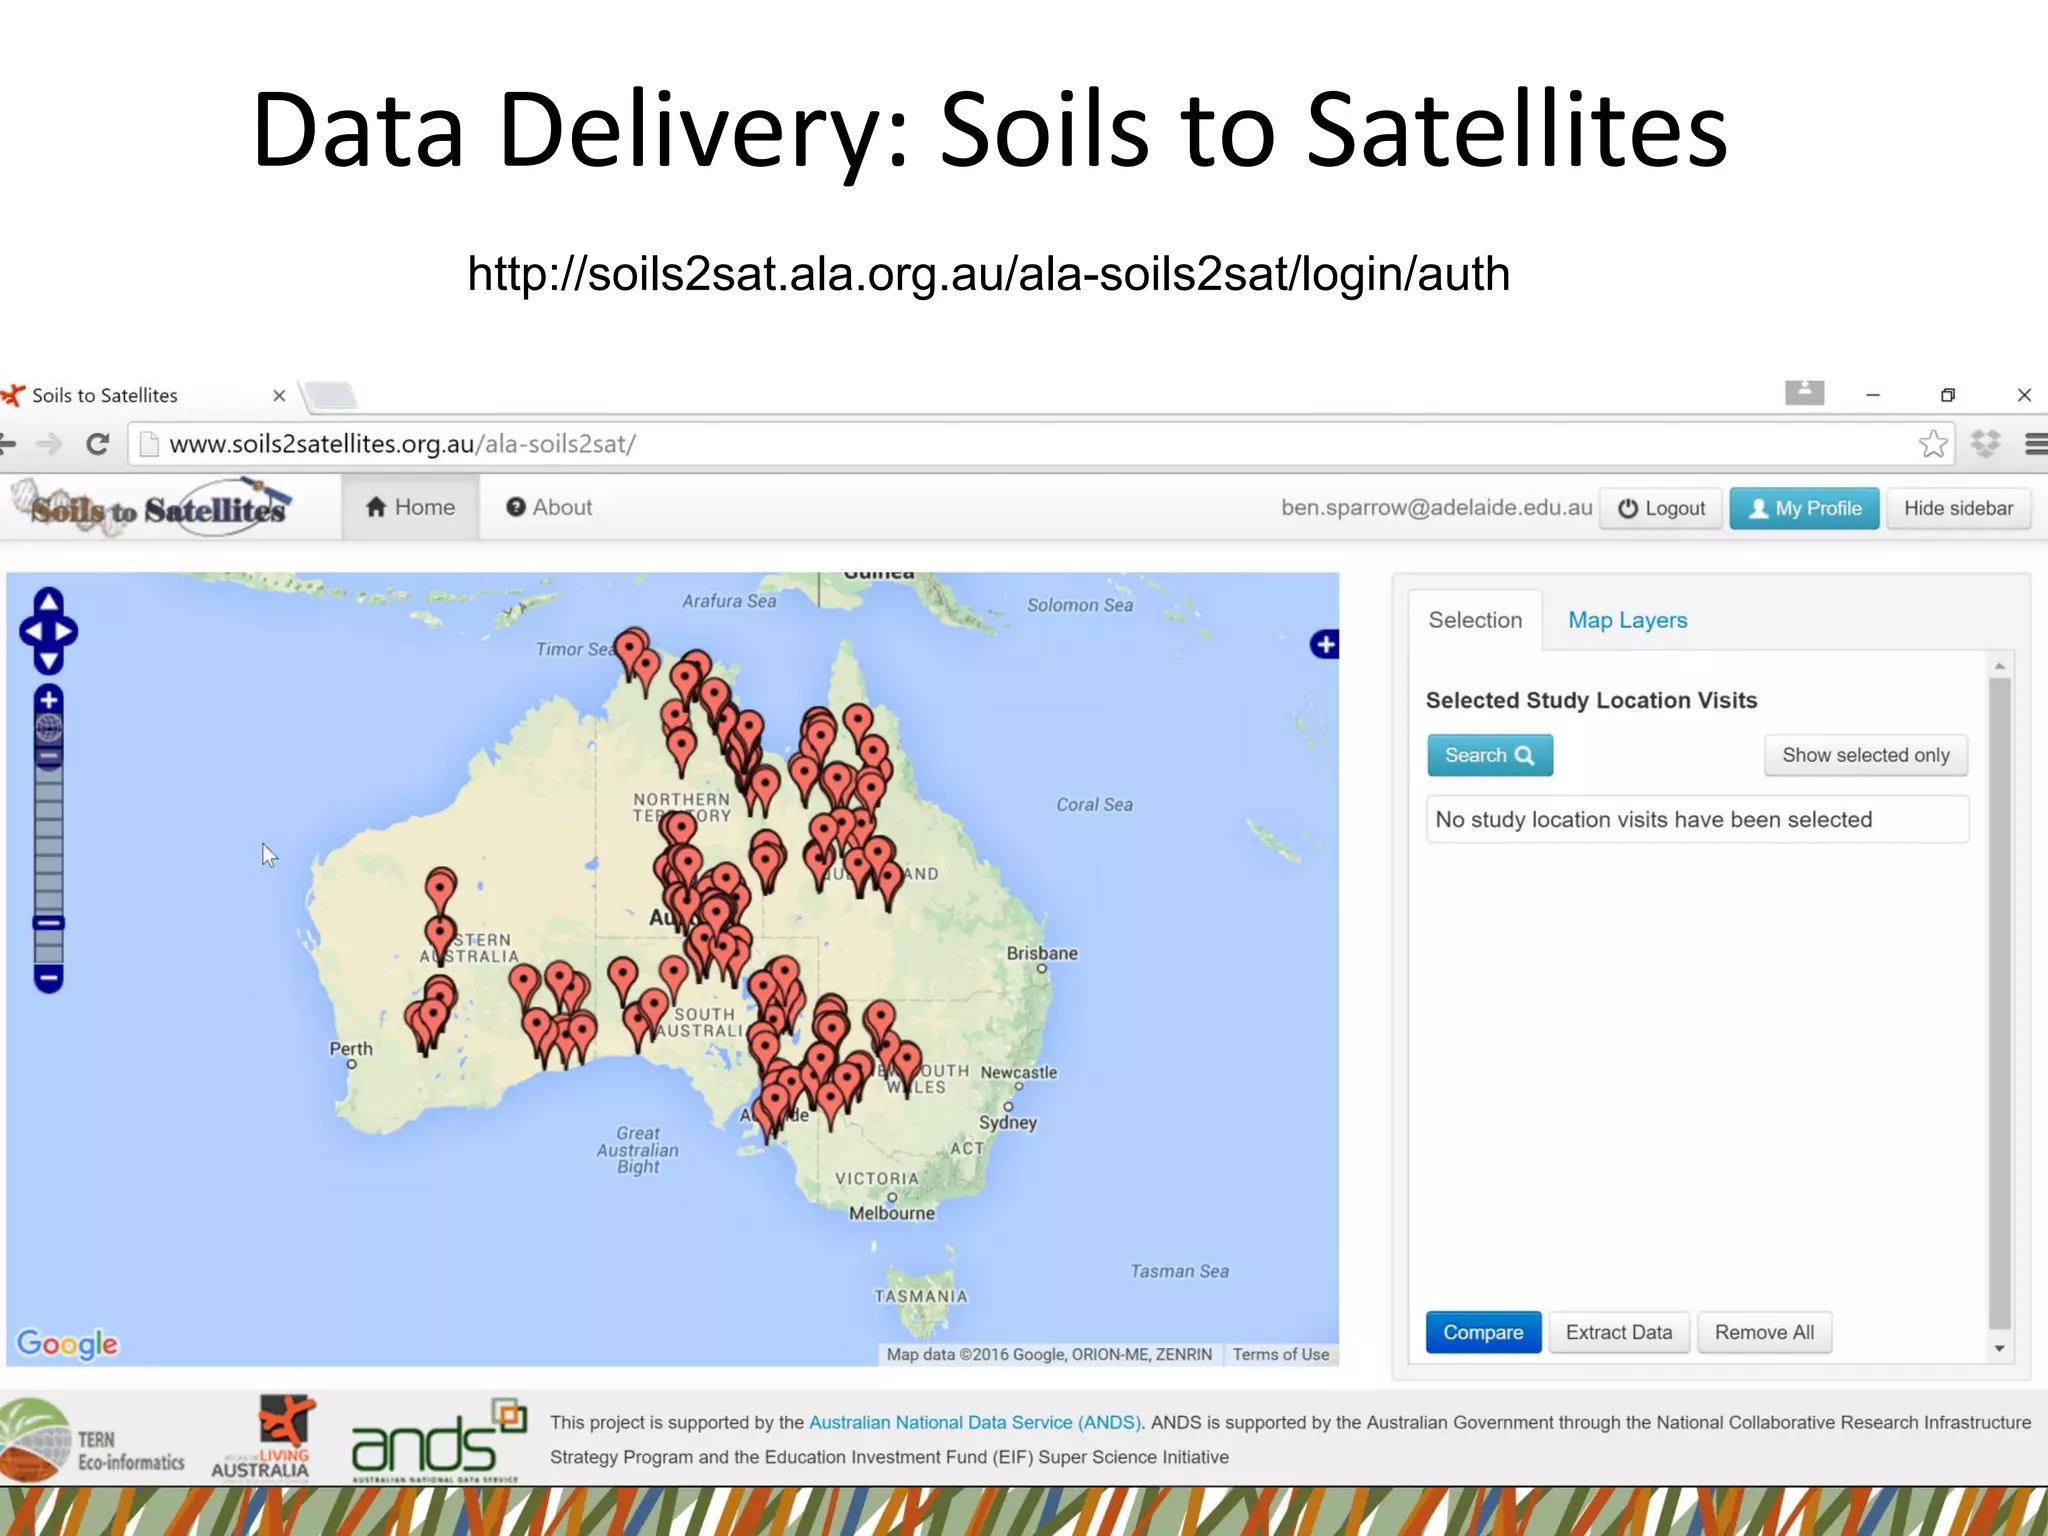
Task: Open My Profile
Action: tap(1804, 508)
